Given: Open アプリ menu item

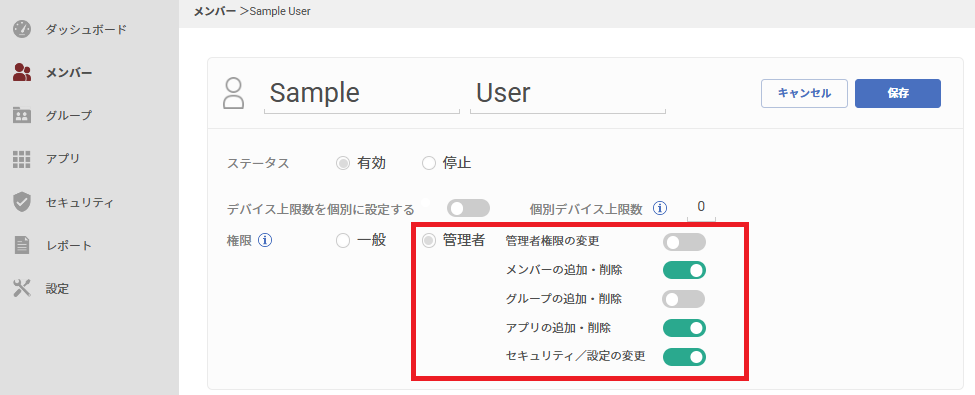Looking at the screenshot, I should click(63, 159).
